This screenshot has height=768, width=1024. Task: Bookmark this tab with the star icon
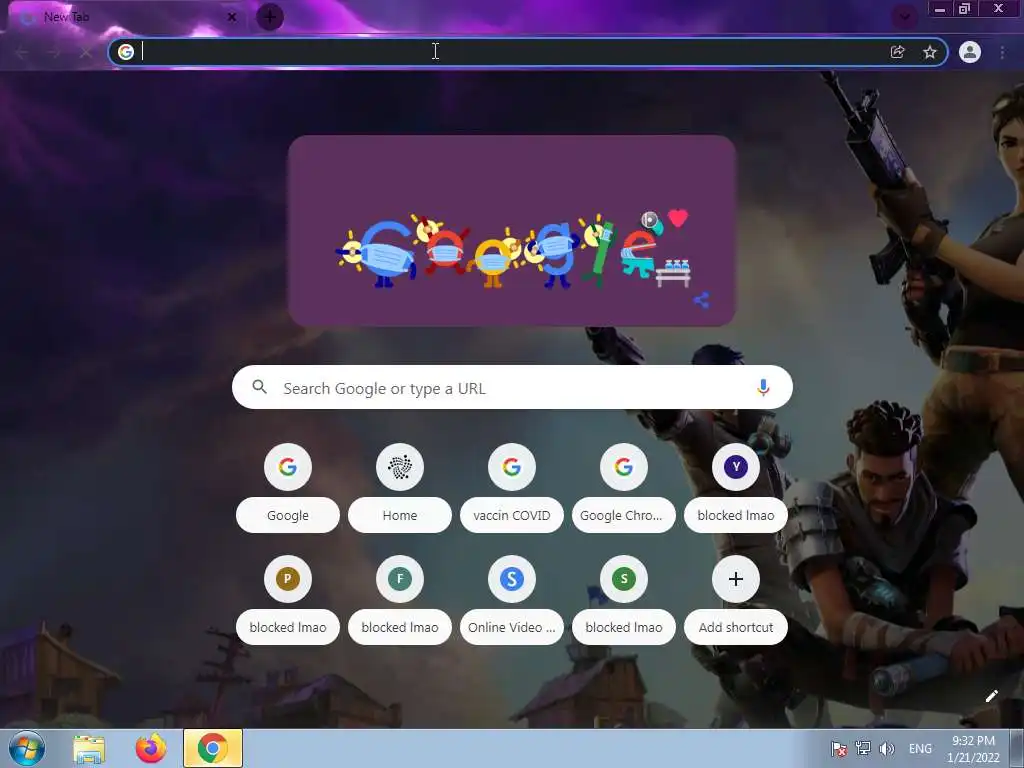coord(930,52)
